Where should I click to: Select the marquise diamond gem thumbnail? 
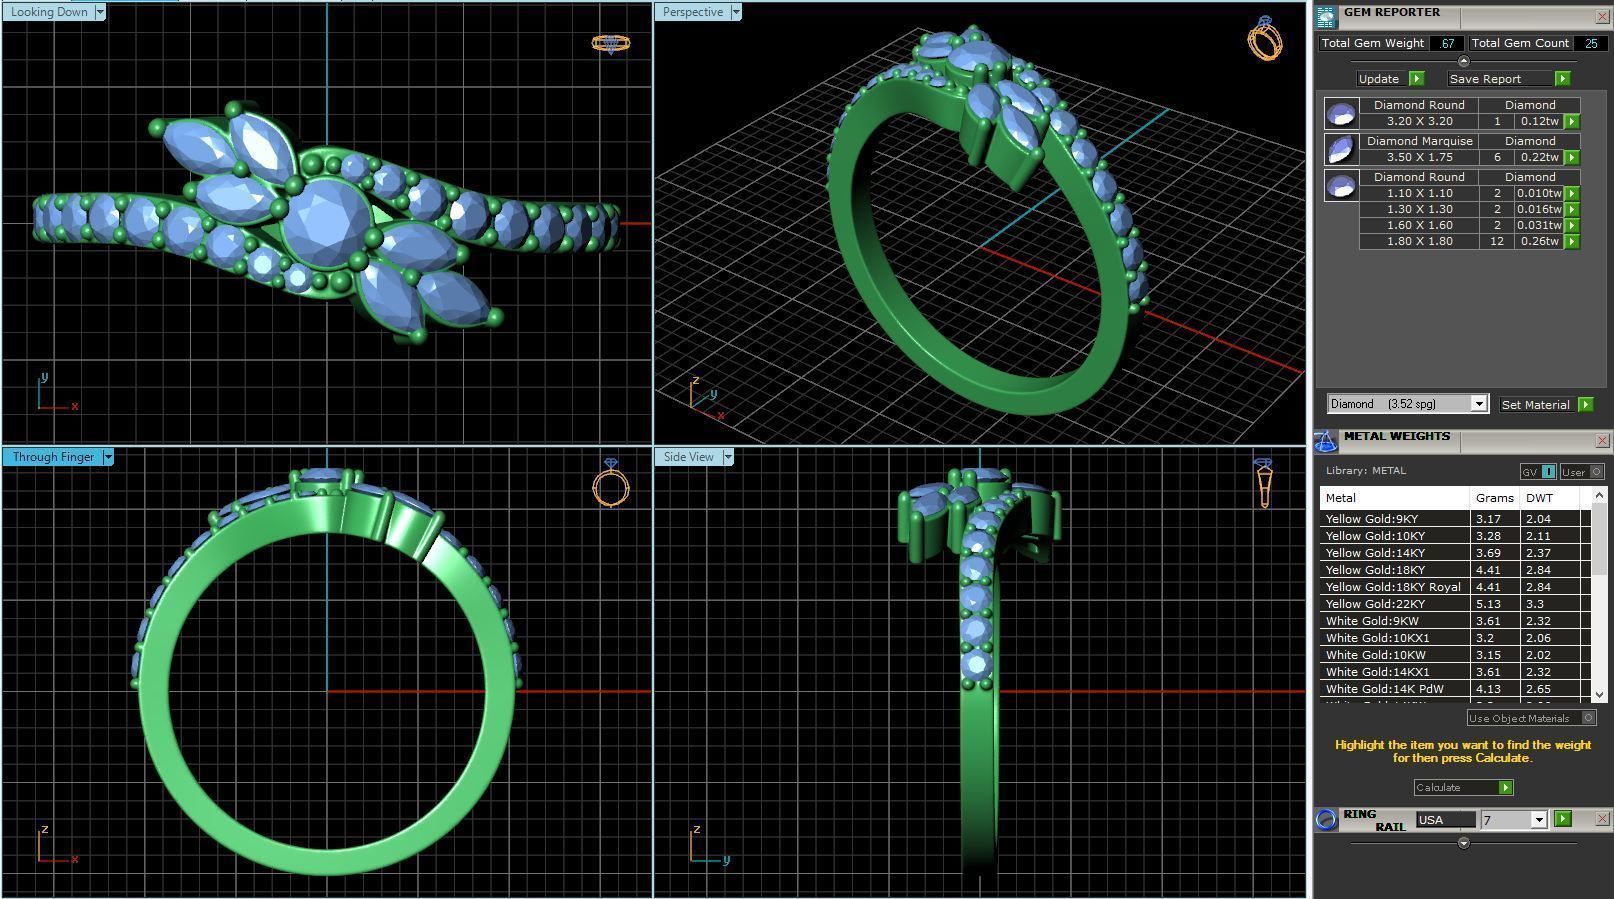[1341, 149]
